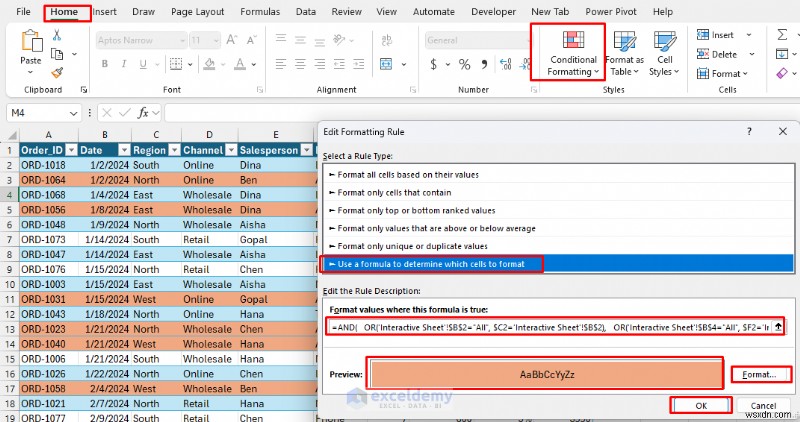Click the dialog Help question mark
The width and height of the screenshot is (800, 422).
coord(749,132)
